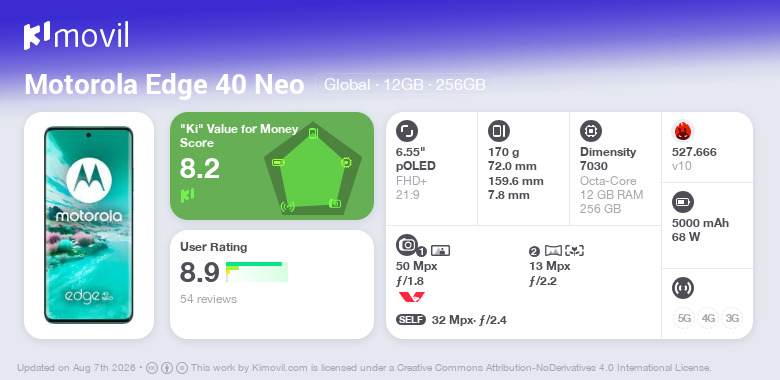
Task: Click the display screen size icon
Action: (406, 131)
